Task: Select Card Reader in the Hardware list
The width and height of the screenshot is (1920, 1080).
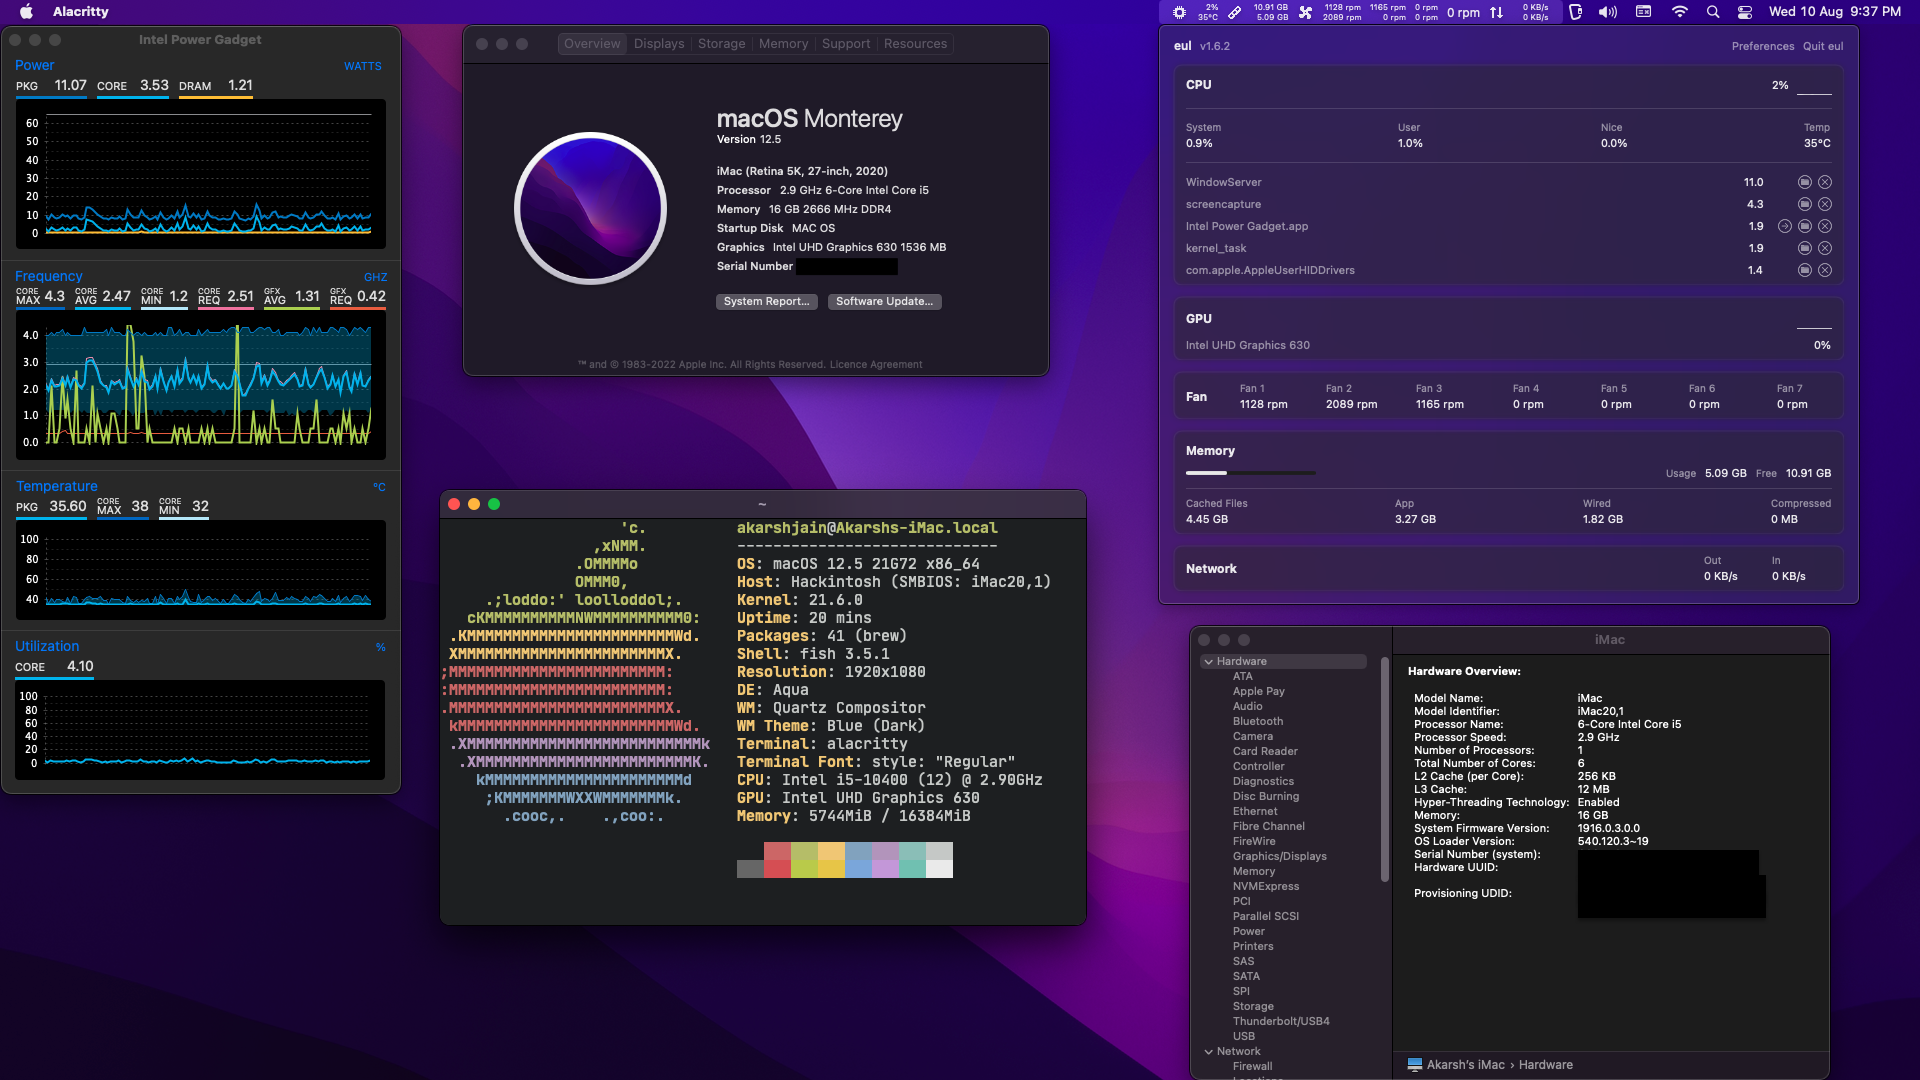Action: pyautogui.click(x=1265, y=751)
